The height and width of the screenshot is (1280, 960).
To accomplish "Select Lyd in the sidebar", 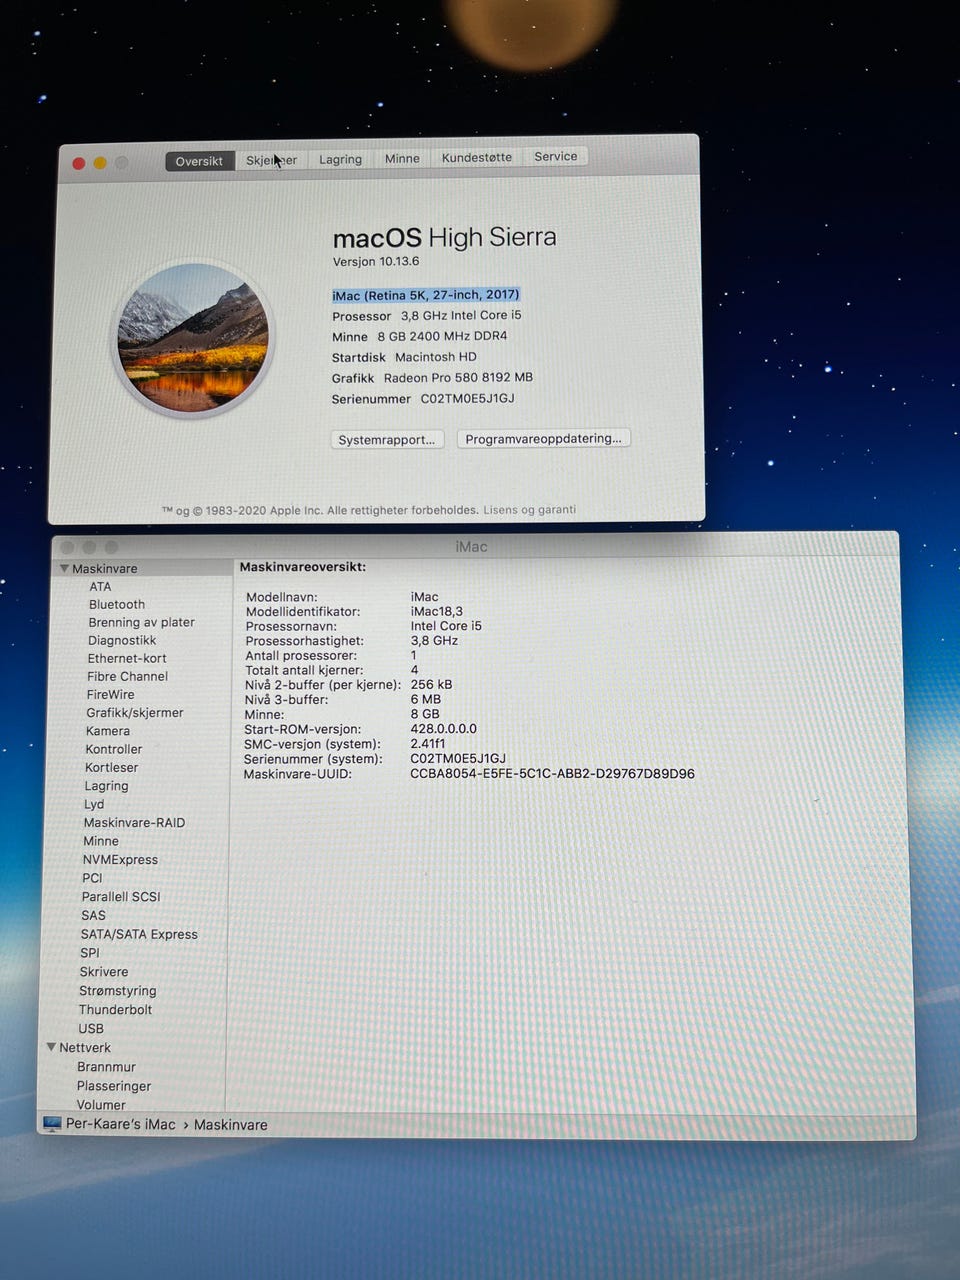I will (94, 804).
